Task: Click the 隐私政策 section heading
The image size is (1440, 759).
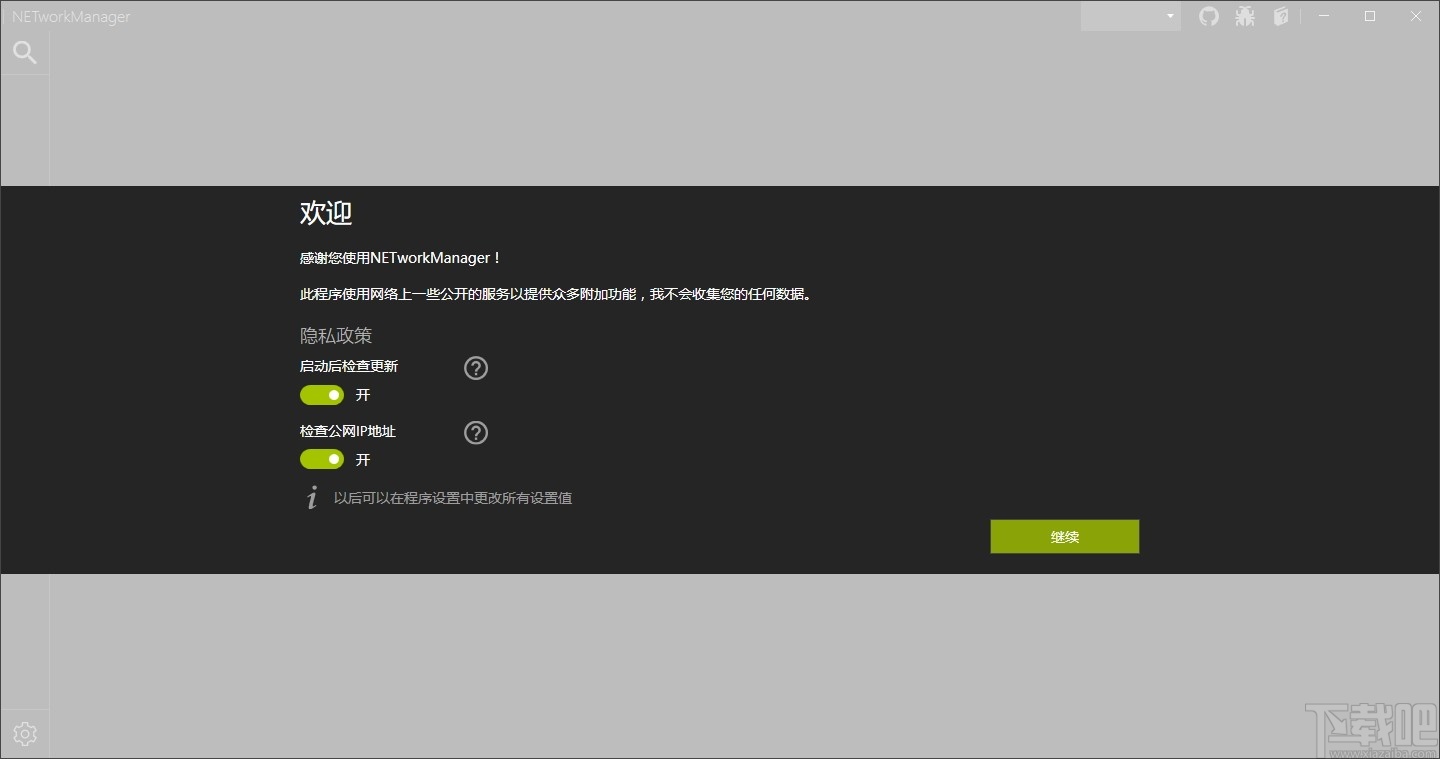Action: pyautogui.click(x=335, y=336)
